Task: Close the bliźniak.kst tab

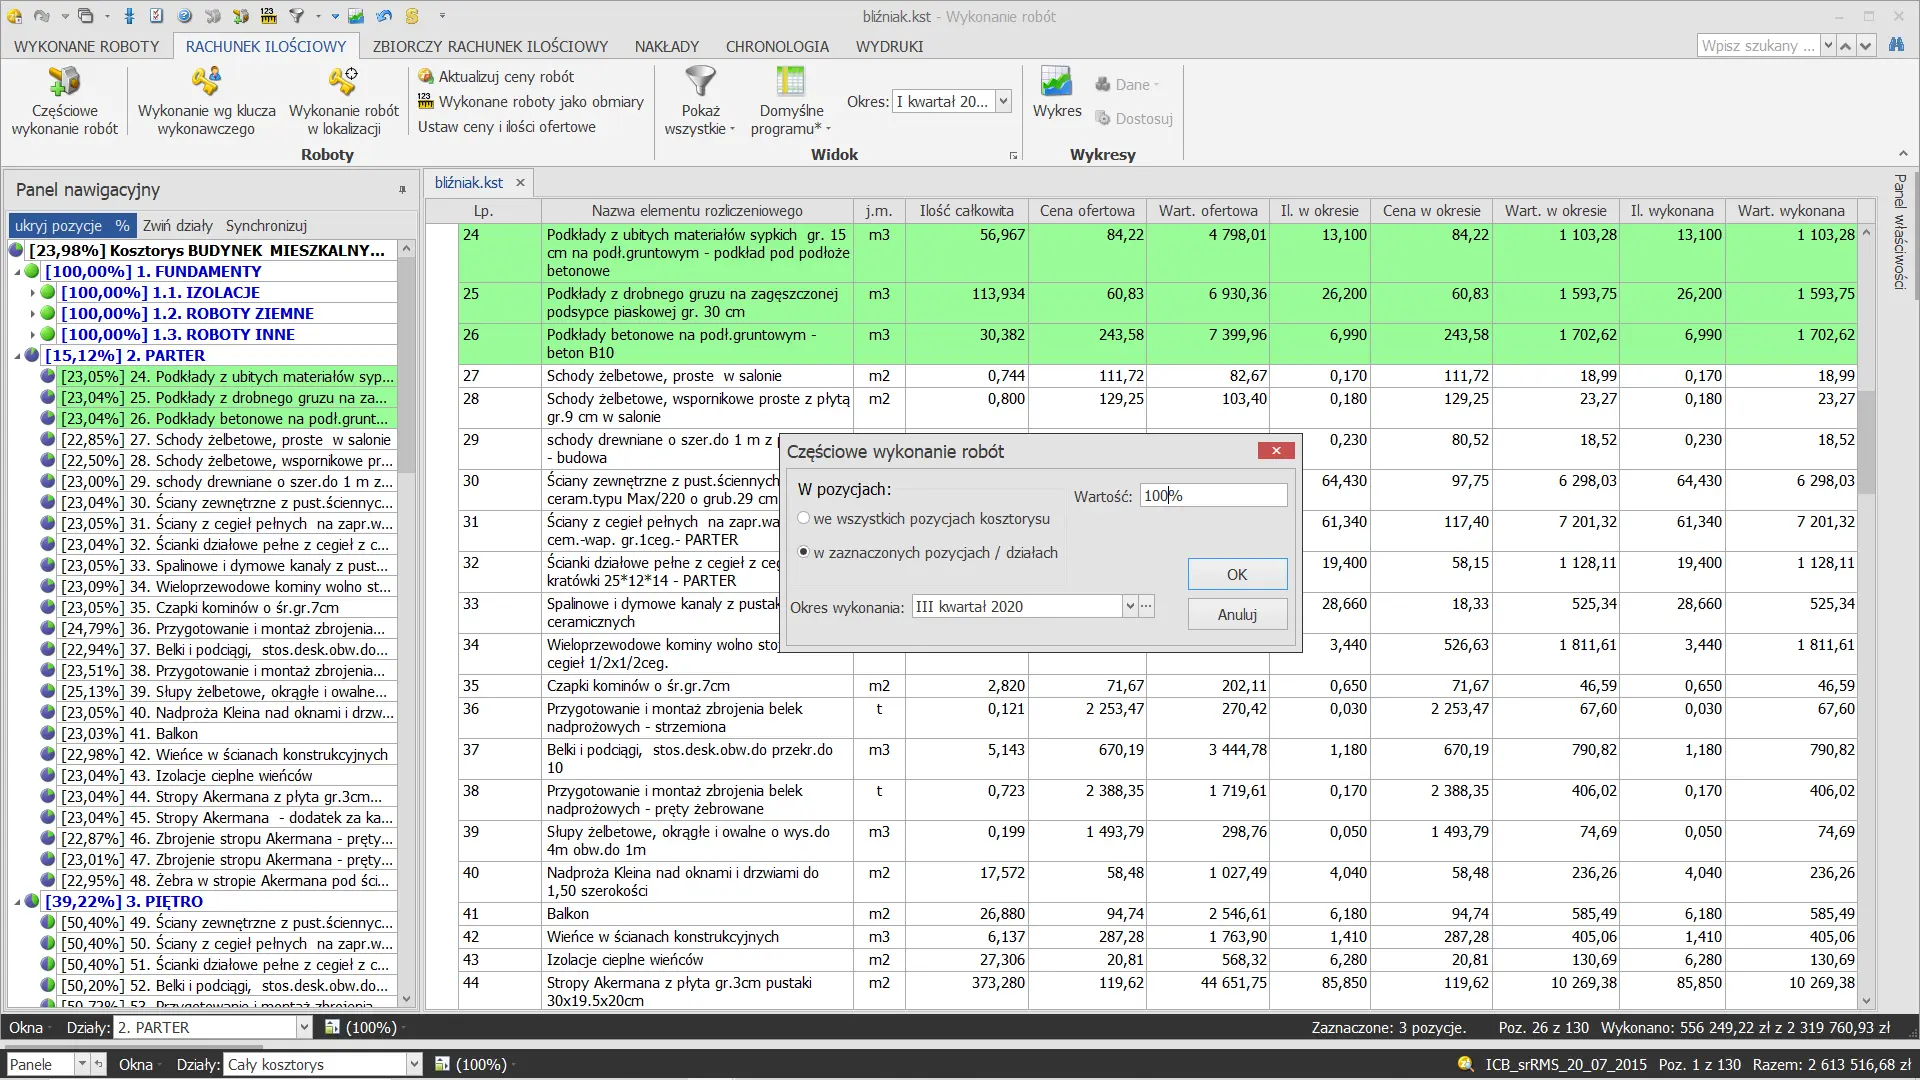Action: (520, 182)
